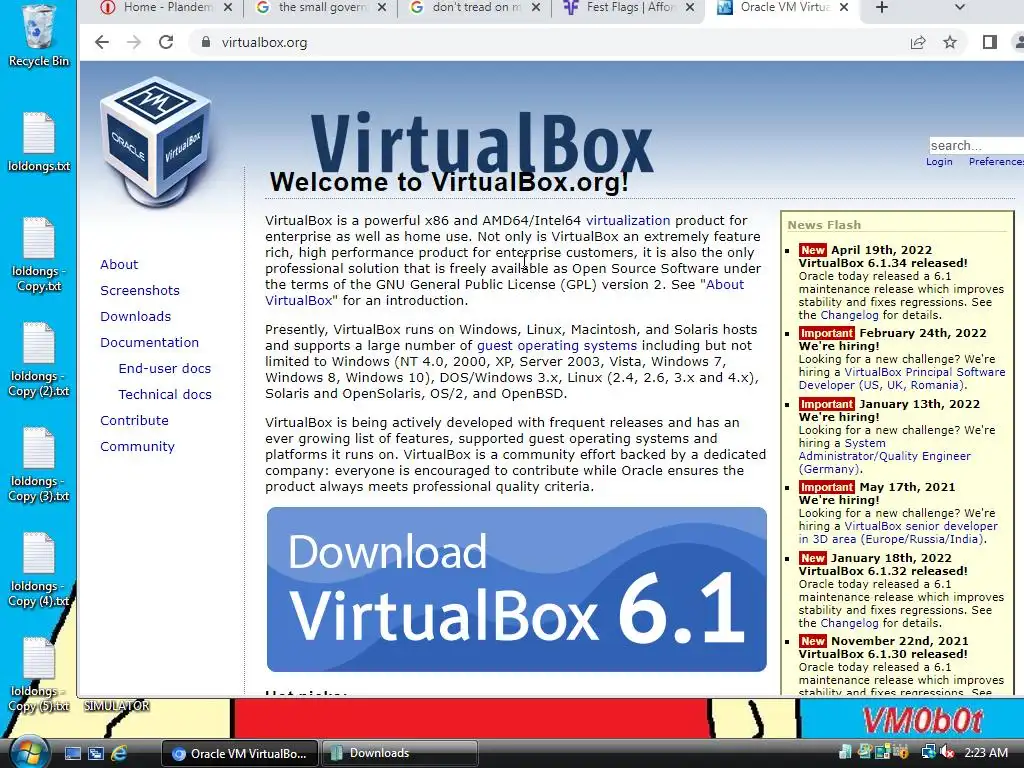Select loldongs - Copy (5).txt file
Image resolution: width=1024 pixels, height=768 pixels.
click(39, 675)
